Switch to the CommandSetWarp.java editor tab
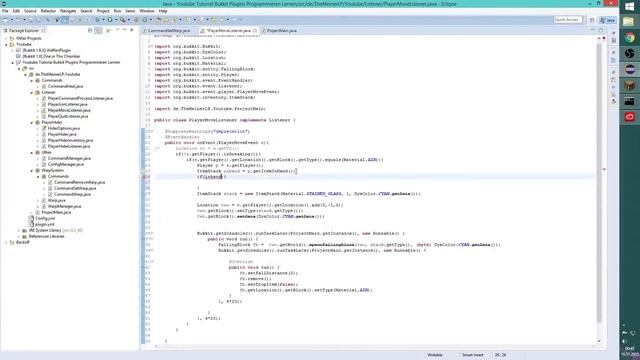The width and height of the screenshot is (640, 360). click(169, 31)
